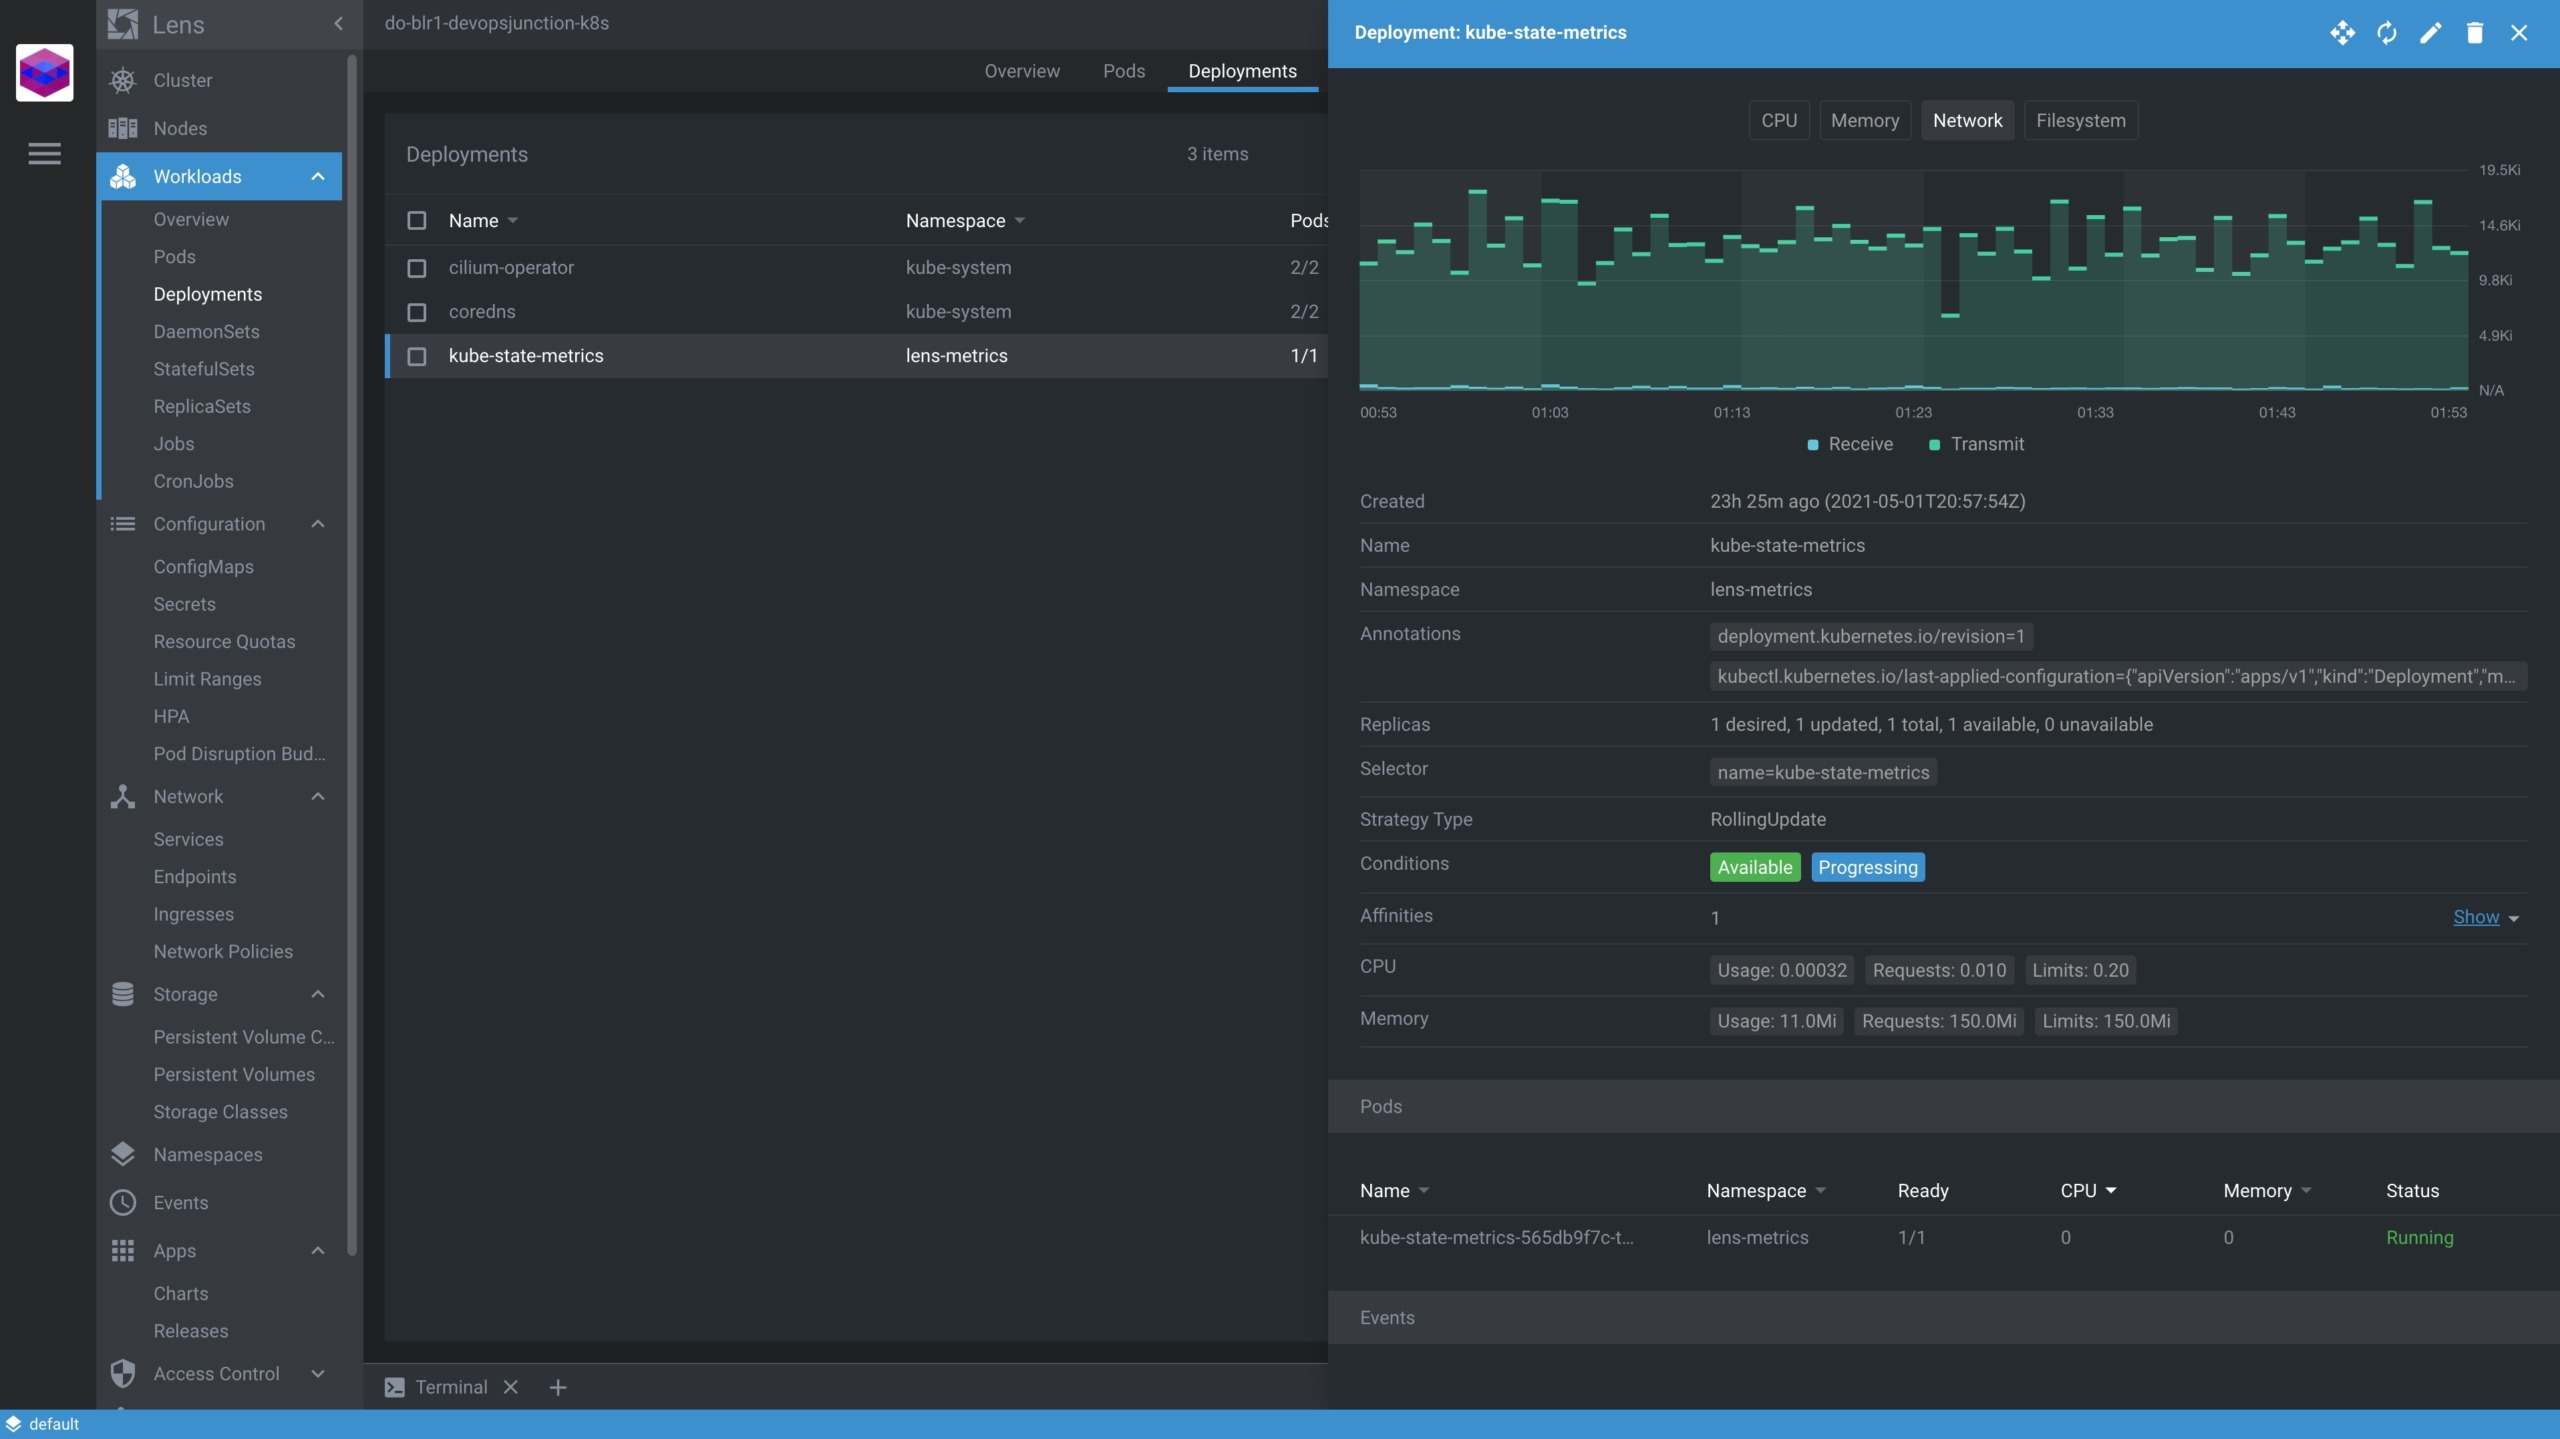Viewport: 2560px width, 1439px height.
Task: Click the Configuration list icon
Action: tap(122, 524)
